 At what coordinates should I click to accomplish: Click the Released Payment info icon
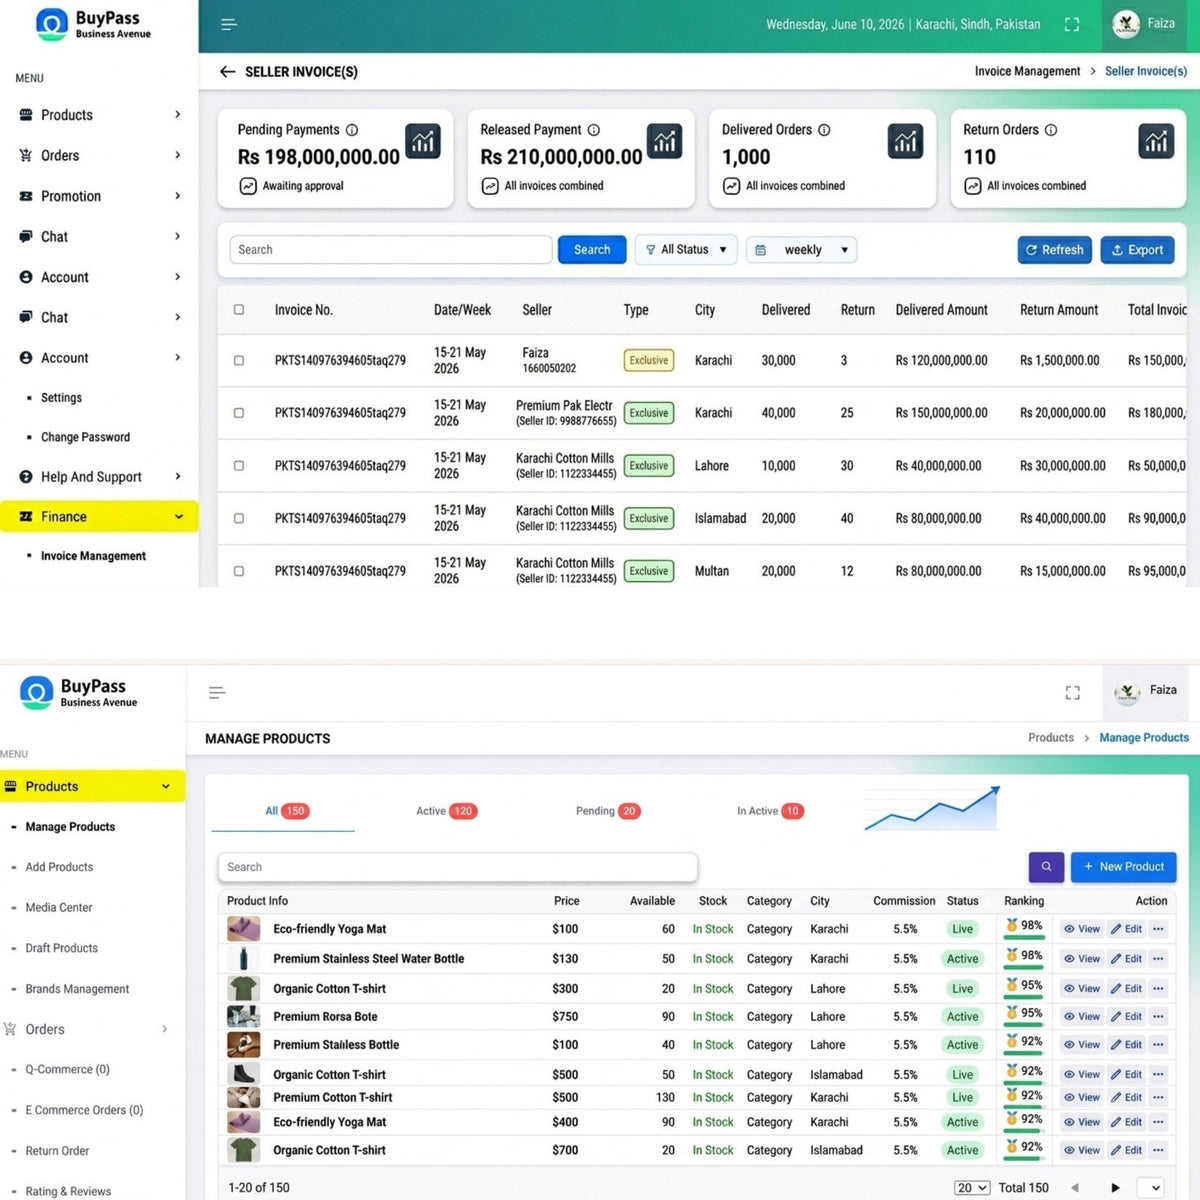coord(594,130)
